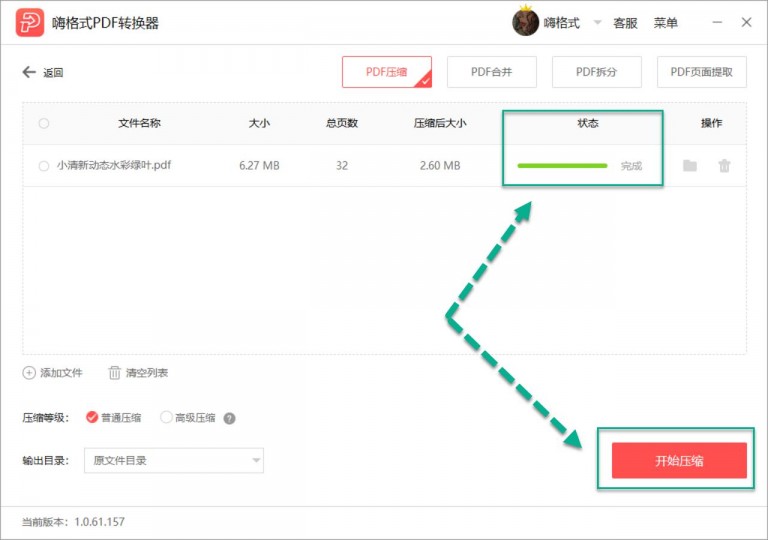Close the converter window

coord(746,23)
